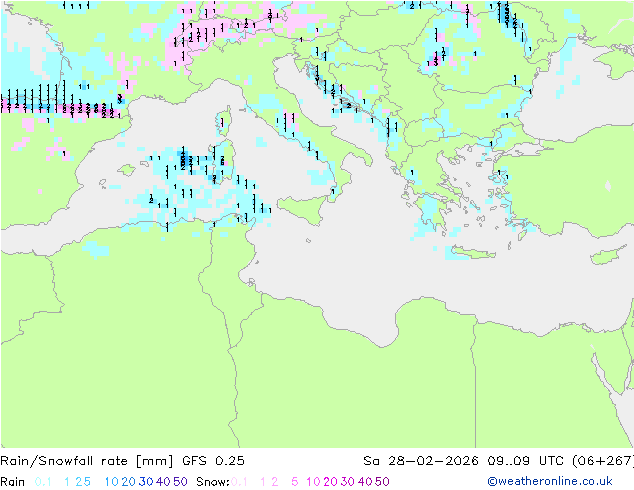The height and width of the screenshot is (490, 634).
Task: Click the "GFS 0.25" model label
Action: 213,461
